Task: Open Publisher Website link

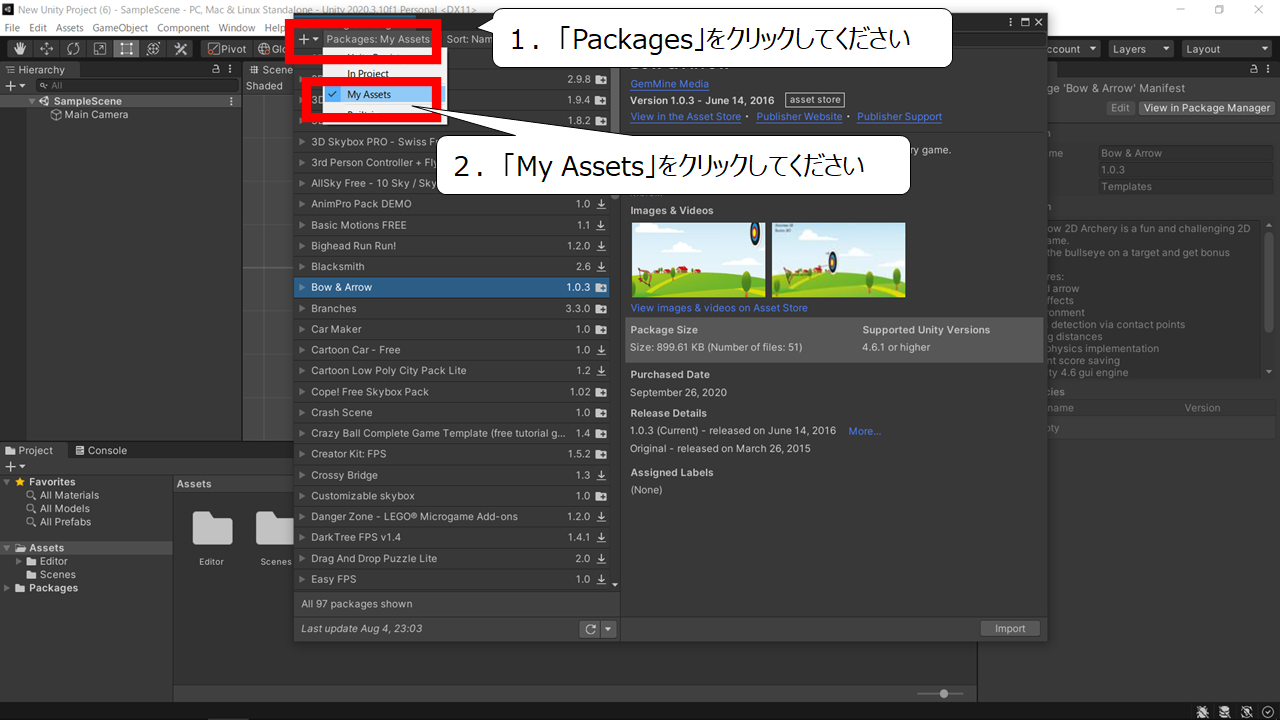Action: tap(799, 117)
